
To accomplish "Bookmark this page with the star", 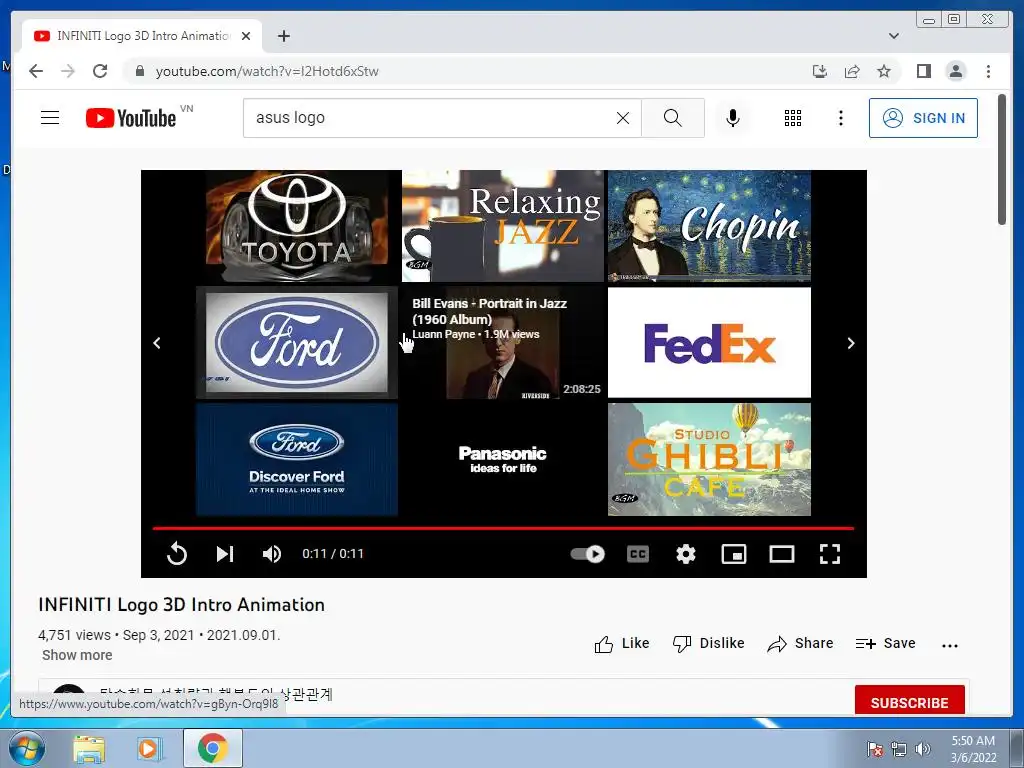I will [884, 71].
